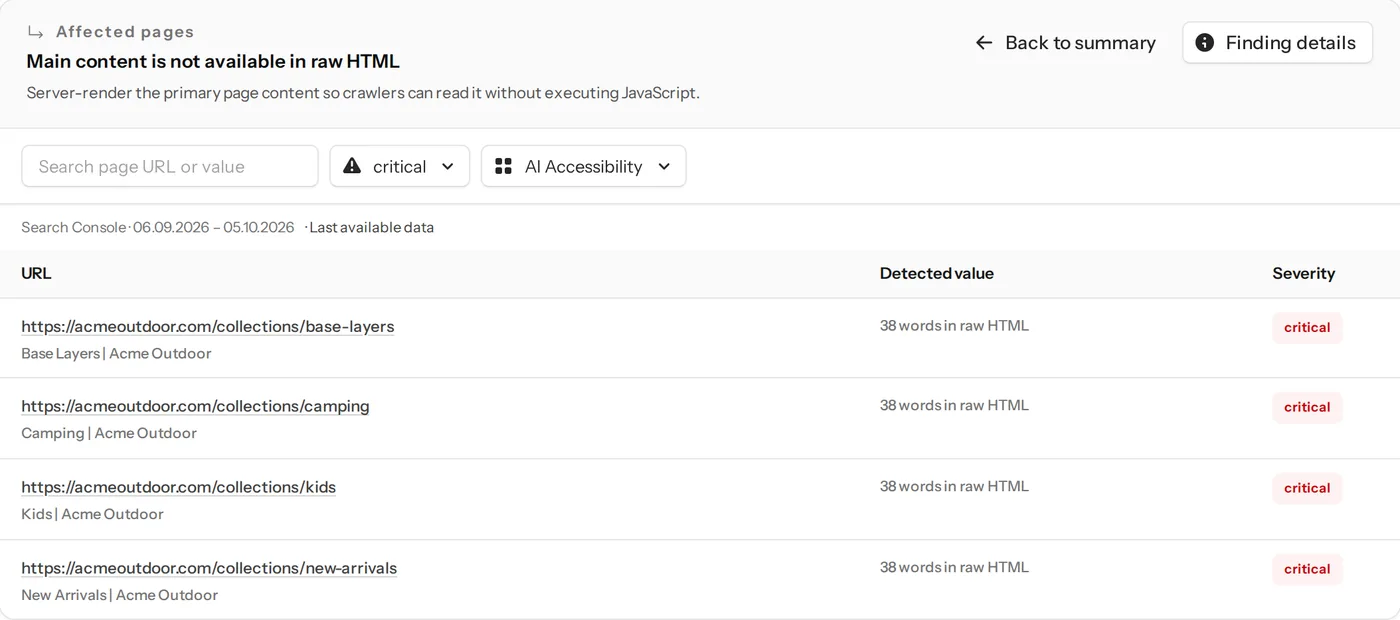
Task: Go back to summary
Action: tap(1066, 42)
